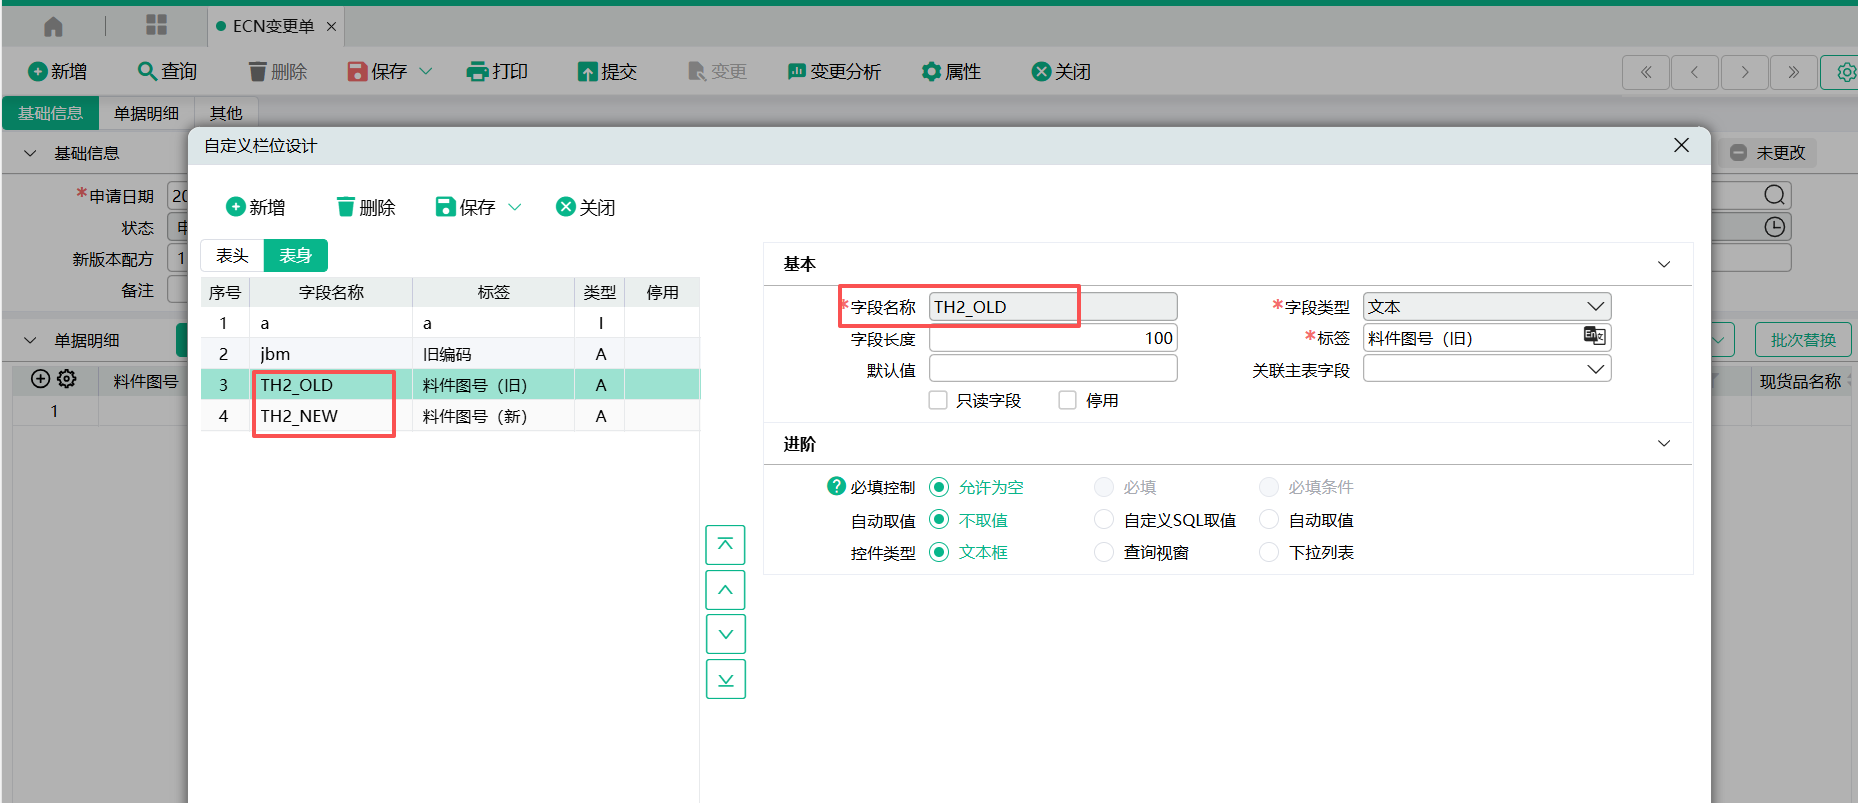Click the move-to-top arrow button

coord(725,545)
